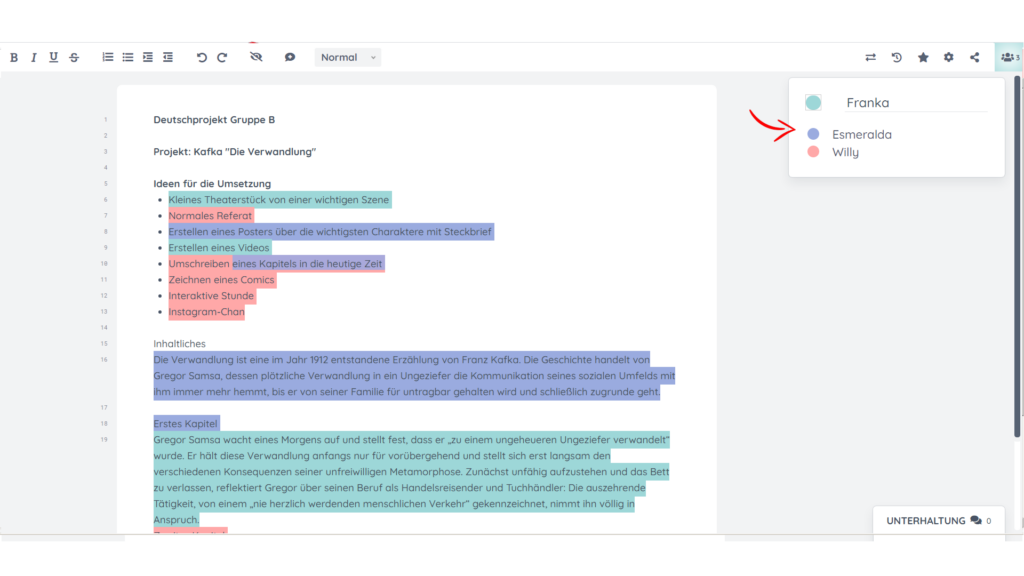Open the timeslider history icon
The image size is (1024, 576).
[x=897, y=57]
